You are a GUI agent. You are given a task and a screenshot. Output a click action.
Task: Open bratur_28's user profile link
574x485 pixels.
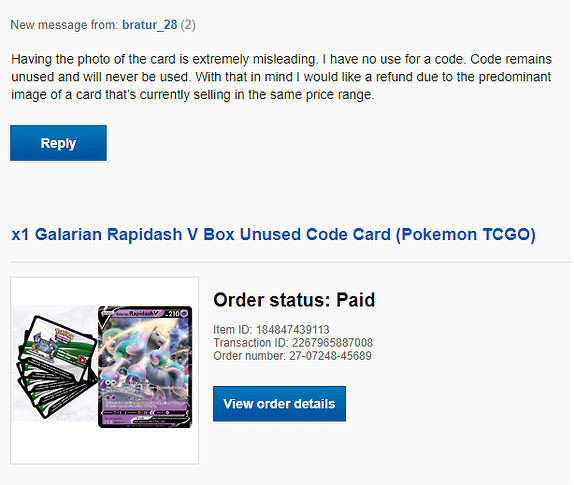(149, 25)
